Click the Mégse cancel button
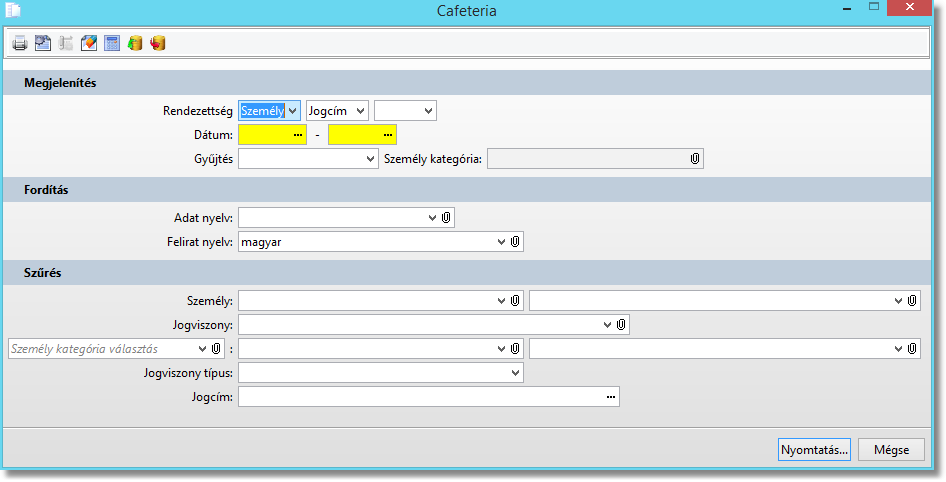 892,450
